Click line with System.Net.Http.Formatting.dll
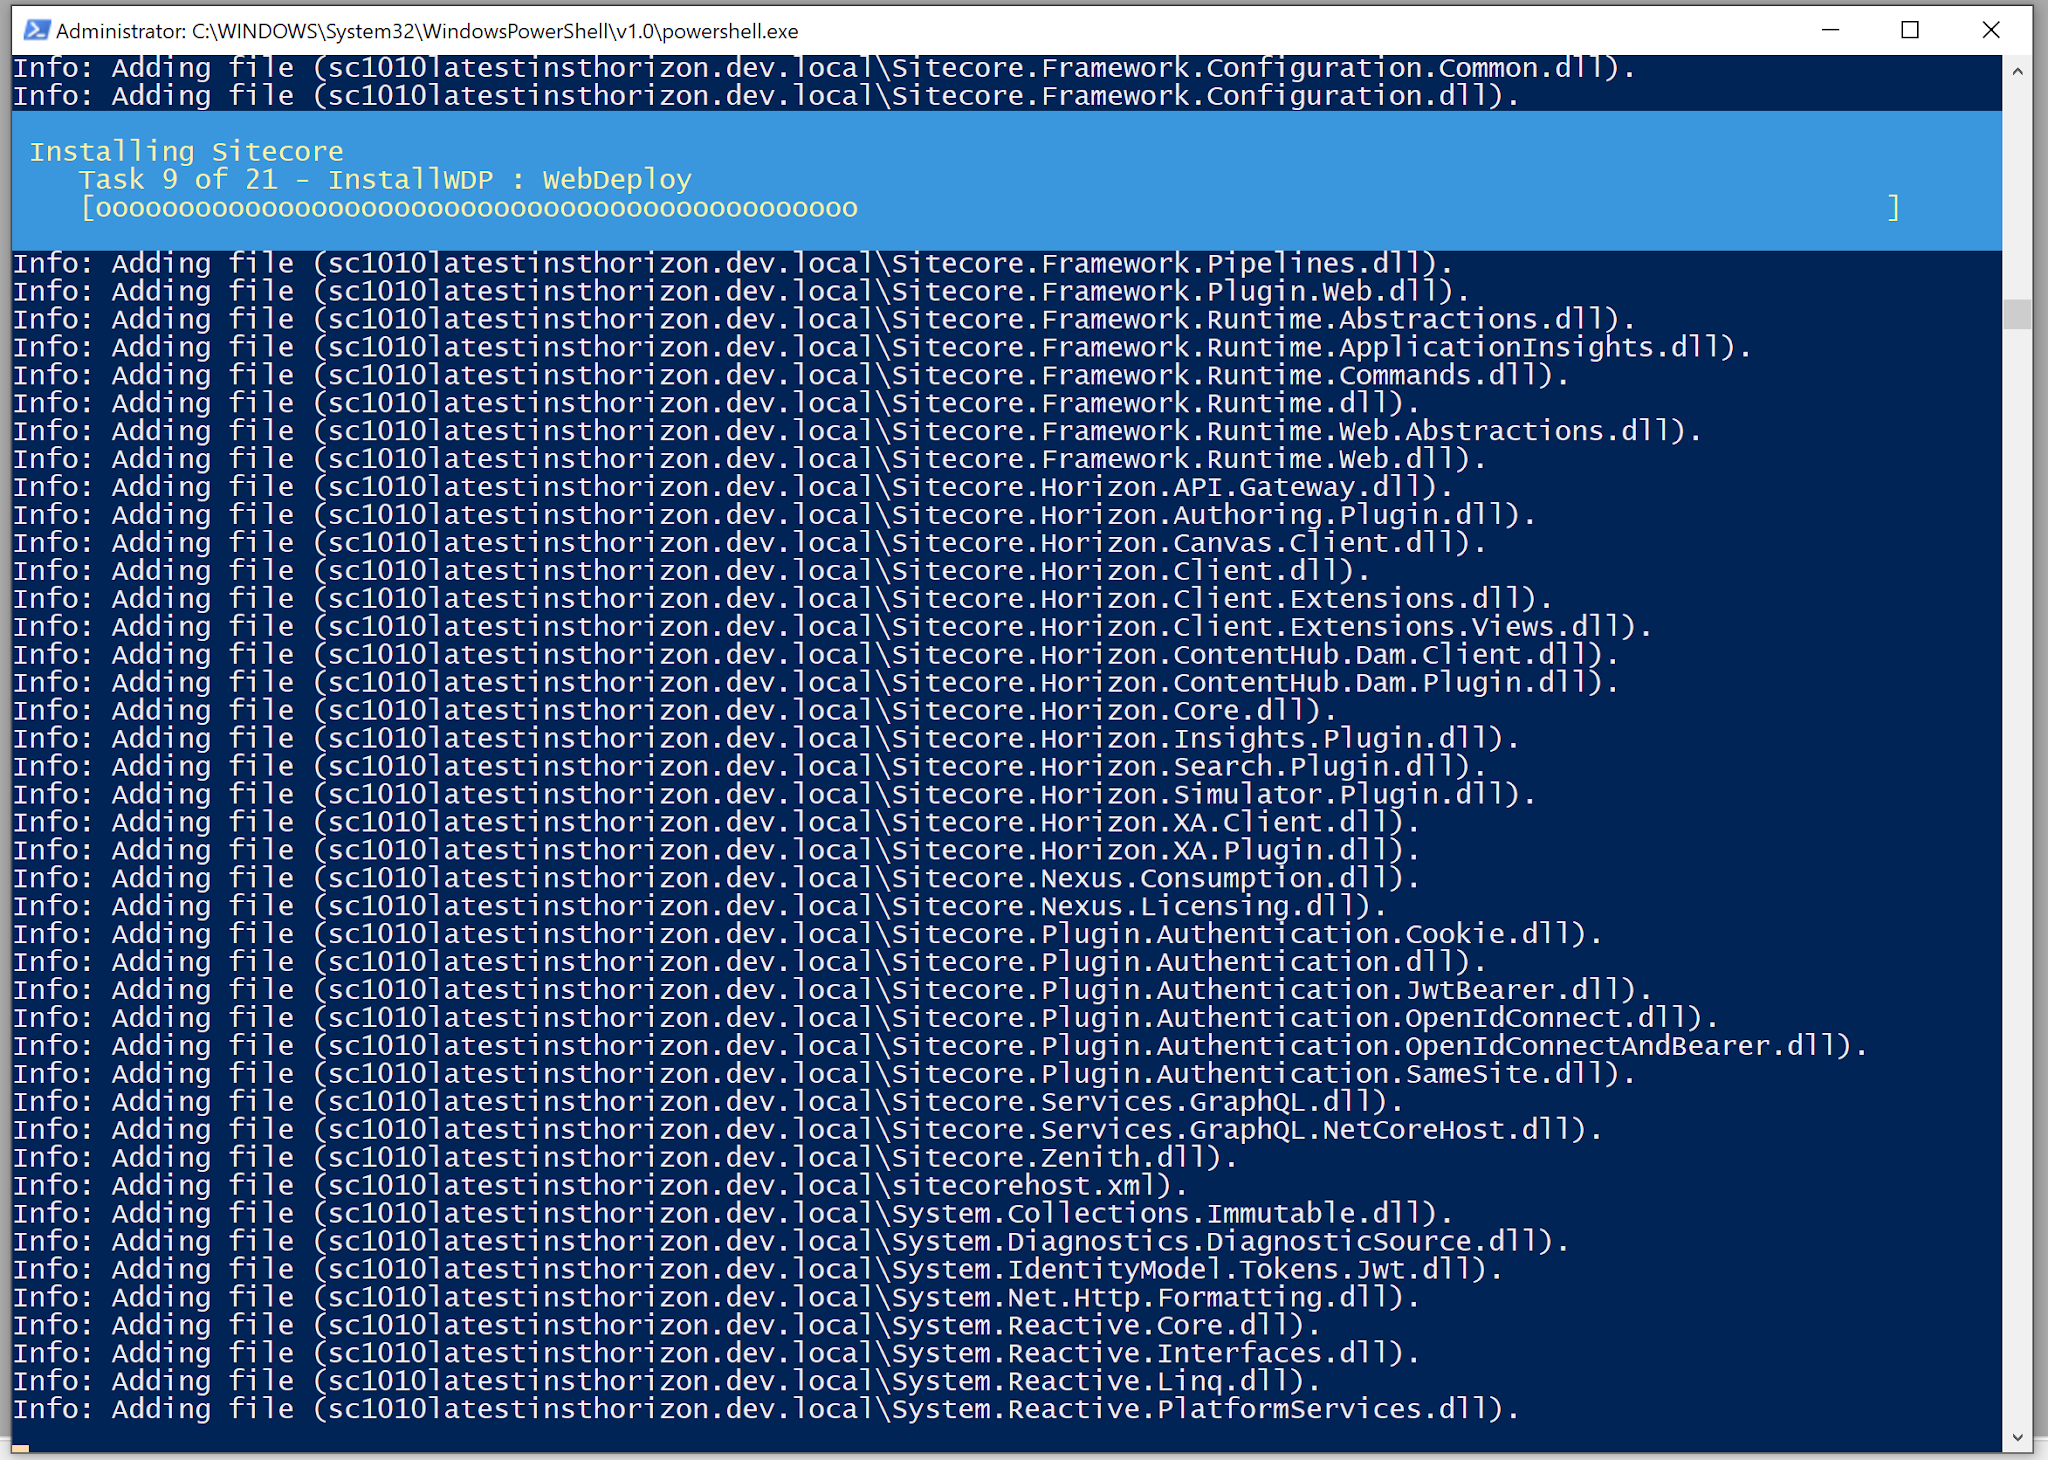This screenshot has width=2048, height=1460. (x=716, y=1300)
